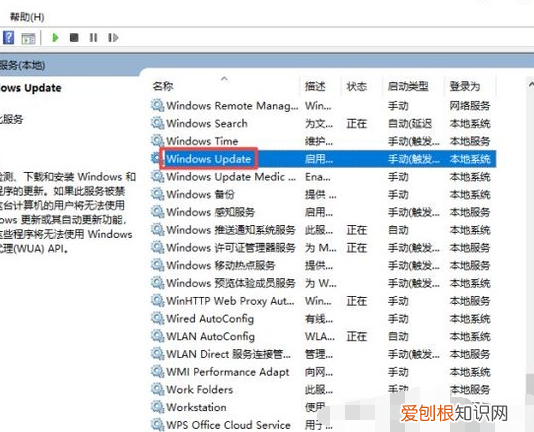Screen dimensions: 534x432
Task: Click the green Start Service button
Action: click(55, 37)
